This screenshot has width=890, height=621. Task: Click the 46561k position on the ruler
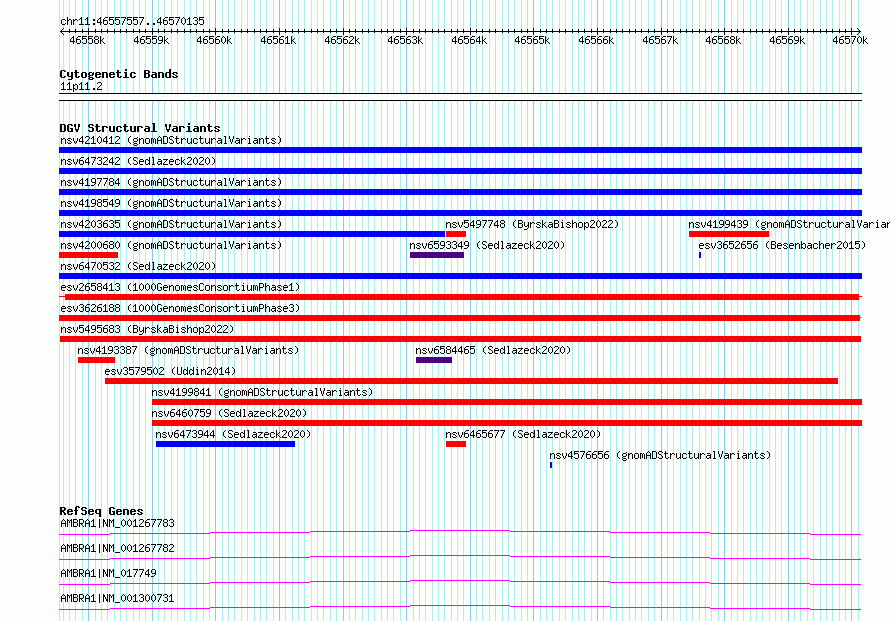[278, 40]
